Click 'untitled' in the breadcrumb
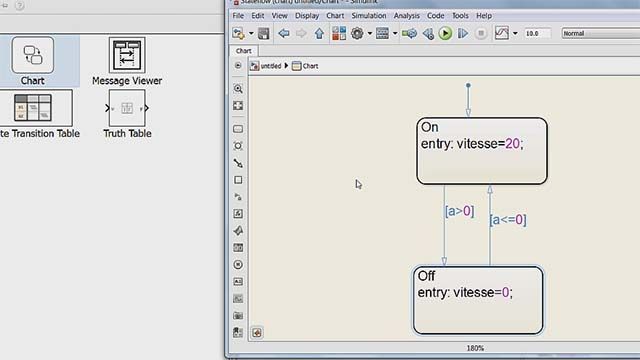This screenshot has height=360, width=640. pos(271,66)
